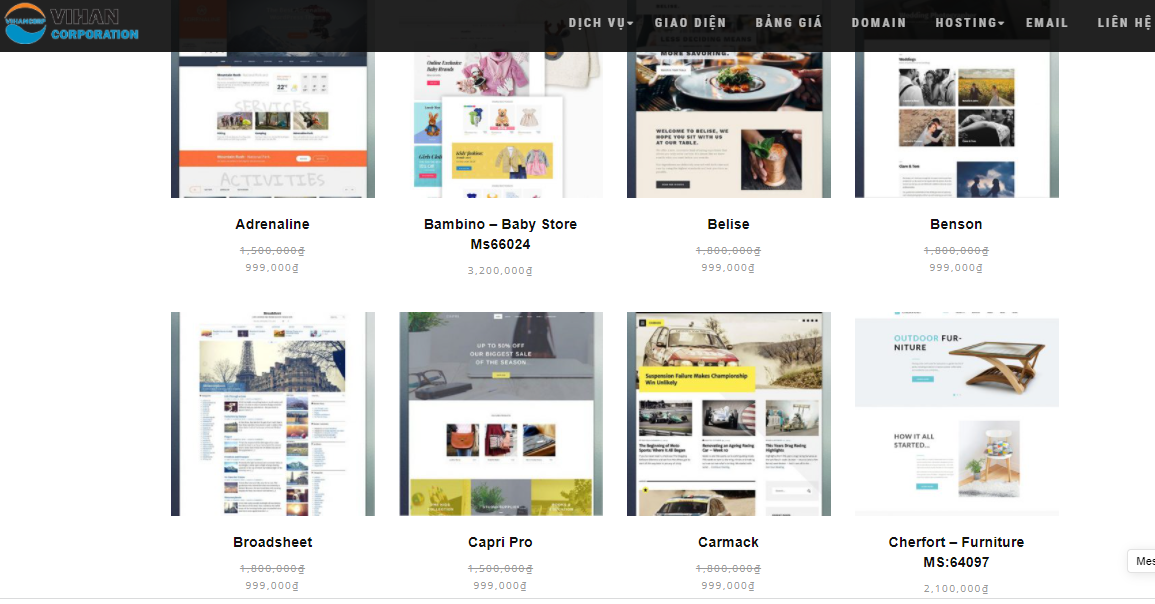Image resolution: width=1155 pixels, height=604 pixels.
Task: Open the Messenger chat widget
Action: [1143, 561]
